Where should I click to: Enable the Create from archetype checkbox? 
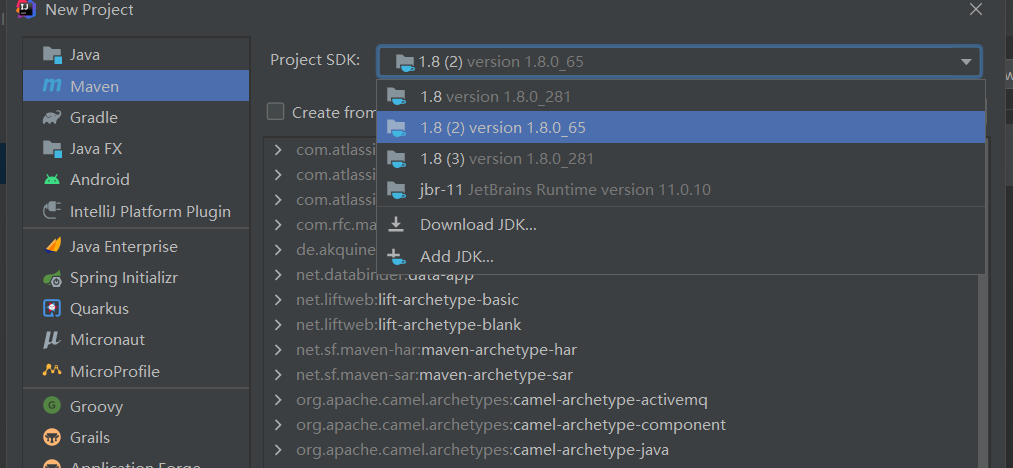tap(276, 112)
